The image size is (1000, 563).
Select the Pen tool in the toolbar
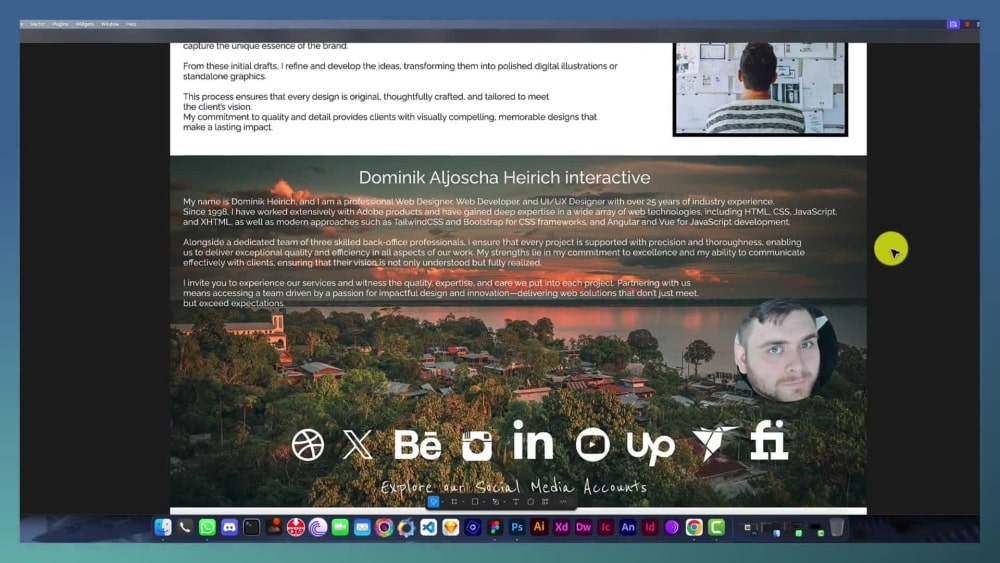click(x=496, y=502)
